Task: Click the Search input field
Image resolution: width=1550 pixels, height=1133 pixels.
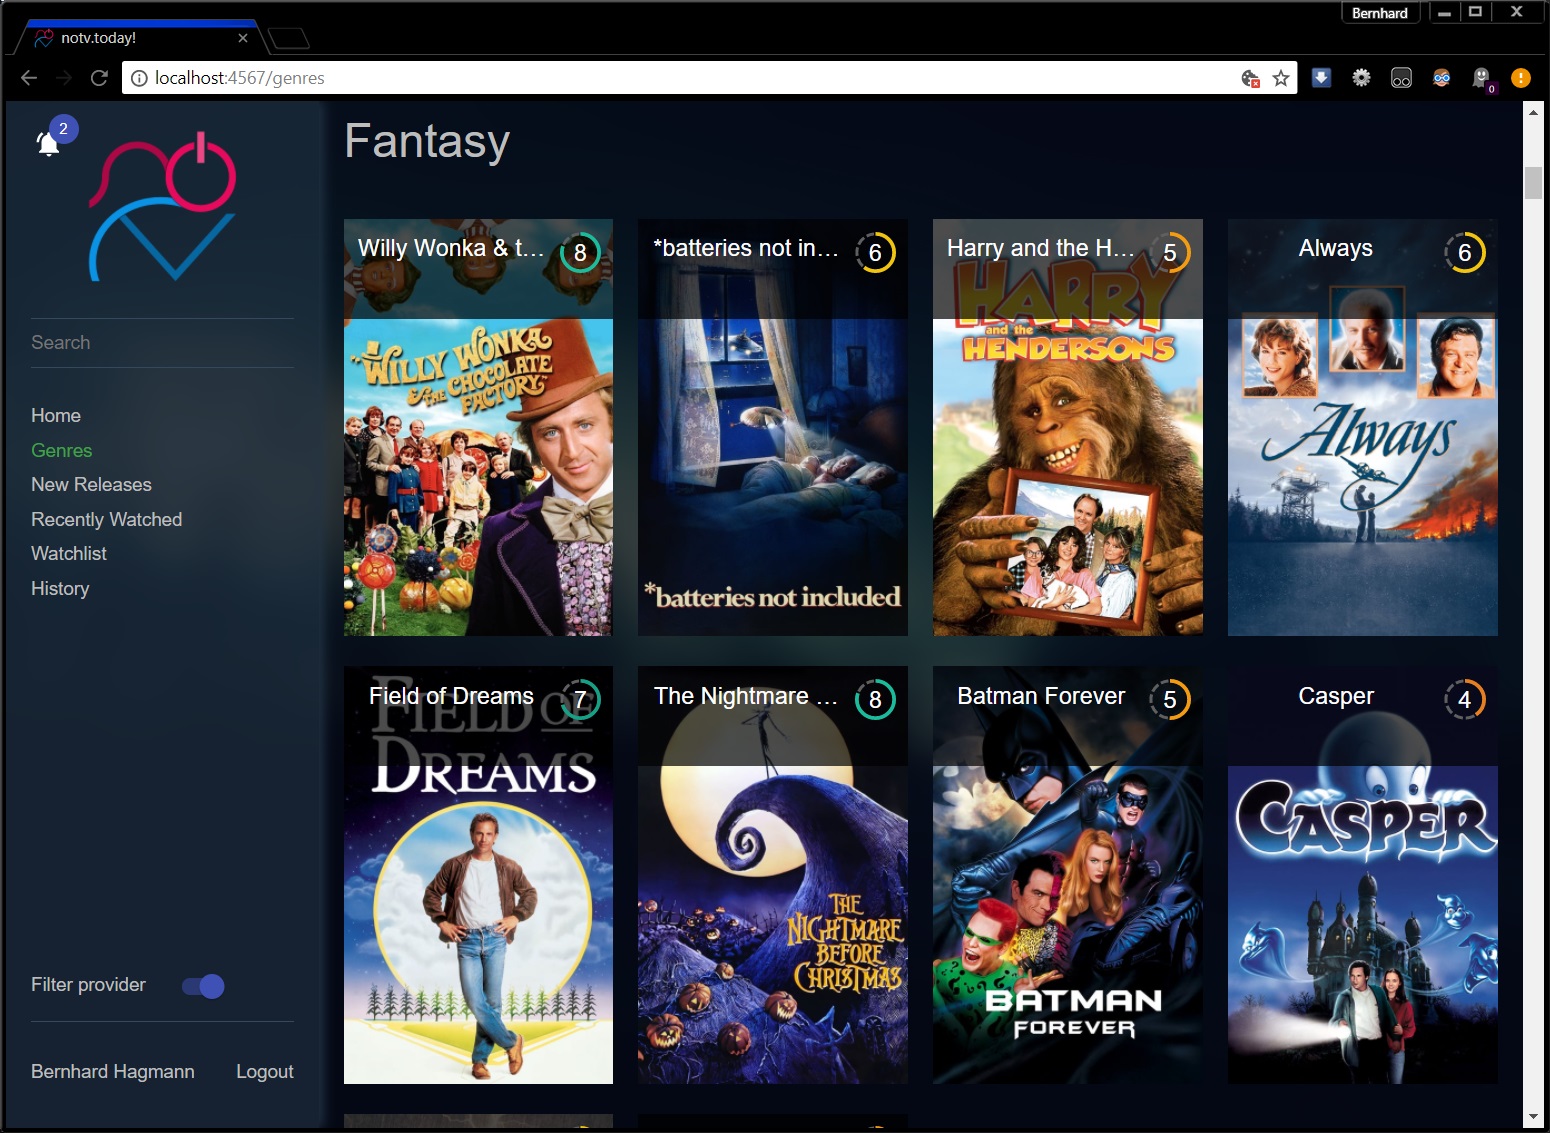Action: coord(162,342)
